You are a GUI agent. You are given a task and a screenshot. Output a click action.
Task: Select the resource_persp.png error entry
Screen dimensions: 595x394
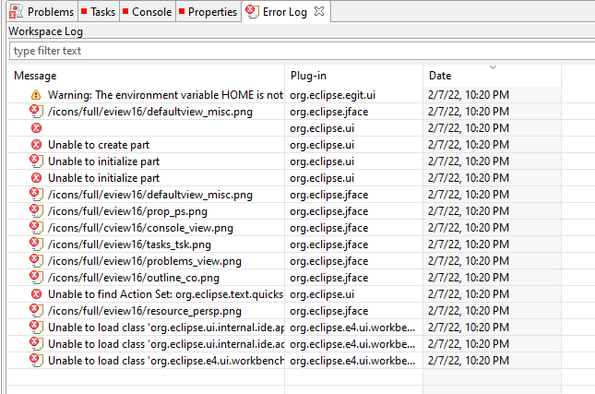click(145, 311)
